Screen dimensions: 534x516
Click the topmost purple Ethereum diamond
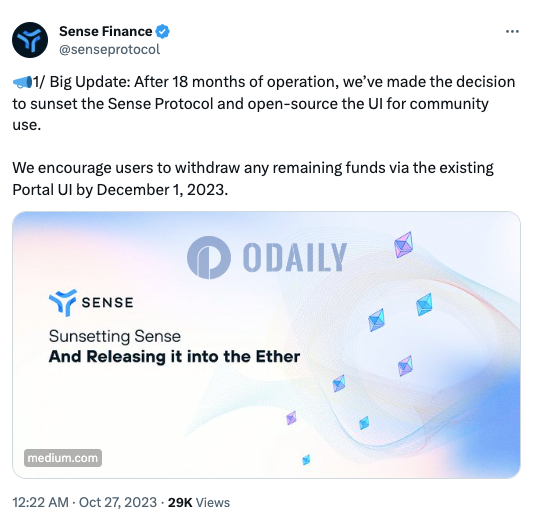[404, 245]
